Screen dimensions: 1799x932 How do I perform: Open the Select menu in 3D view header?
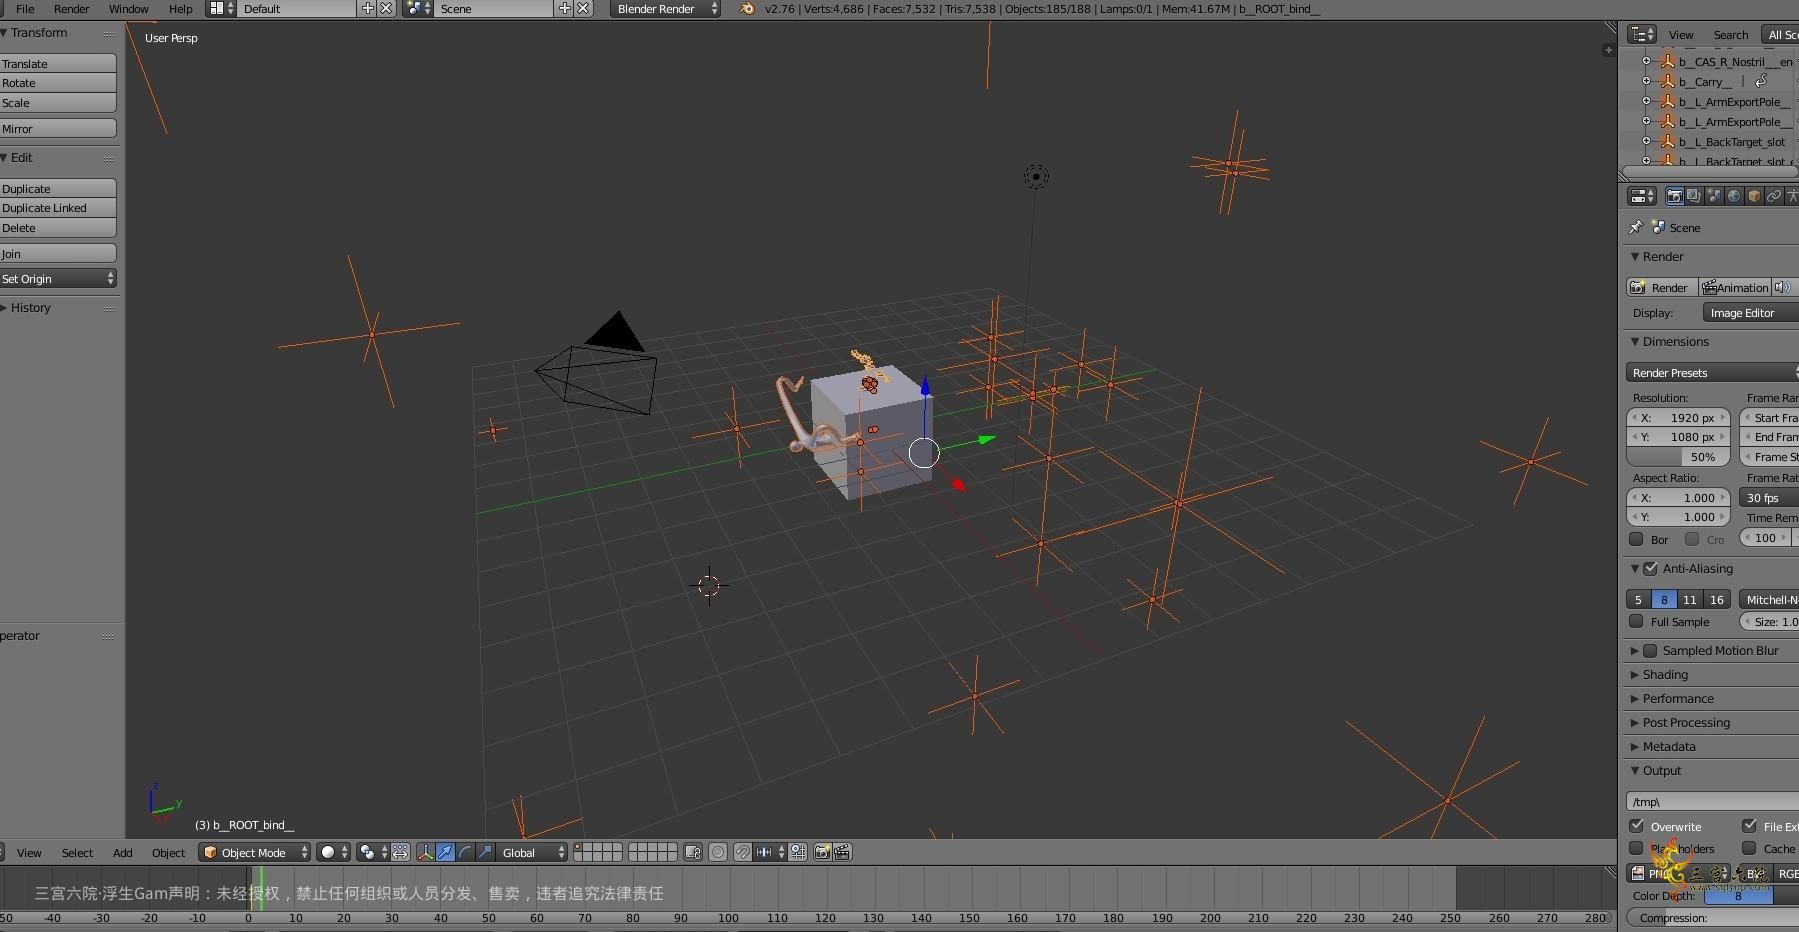(x=77, y=852)
